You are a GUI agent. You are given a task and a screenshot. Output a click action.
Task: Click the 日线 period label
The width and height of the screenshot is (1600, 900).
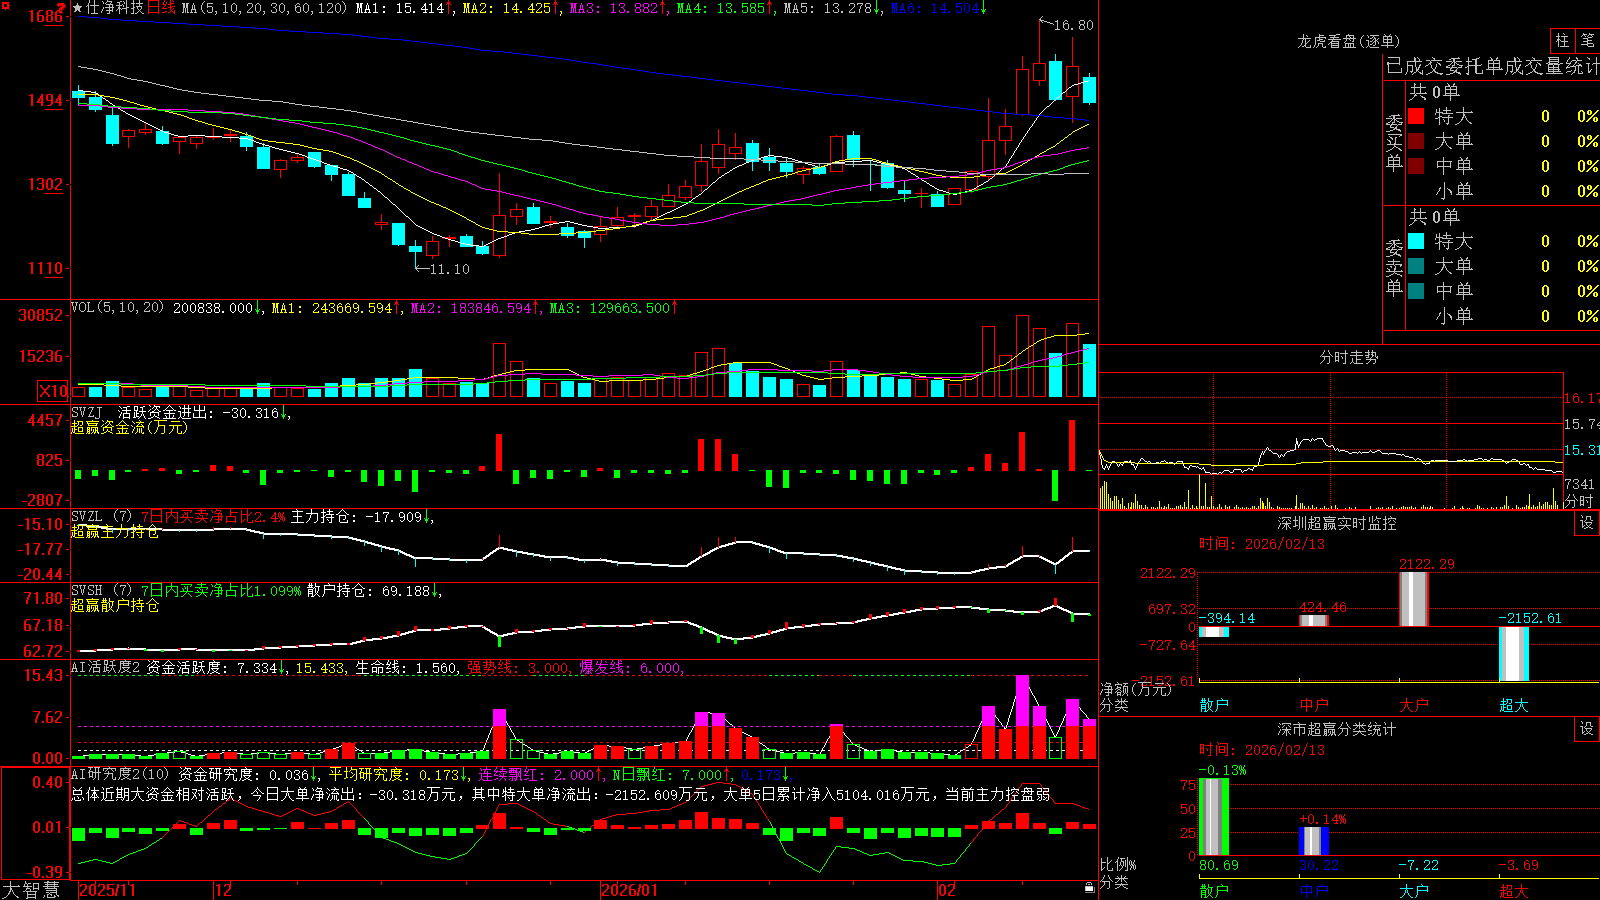click(161, 8)
